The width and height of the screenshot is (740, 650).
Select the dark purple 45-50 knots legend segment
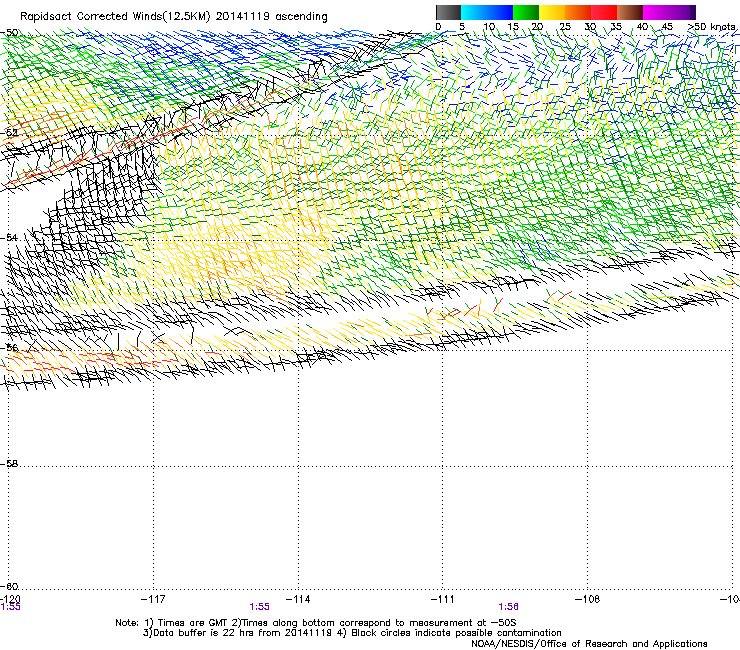[682, 12]
